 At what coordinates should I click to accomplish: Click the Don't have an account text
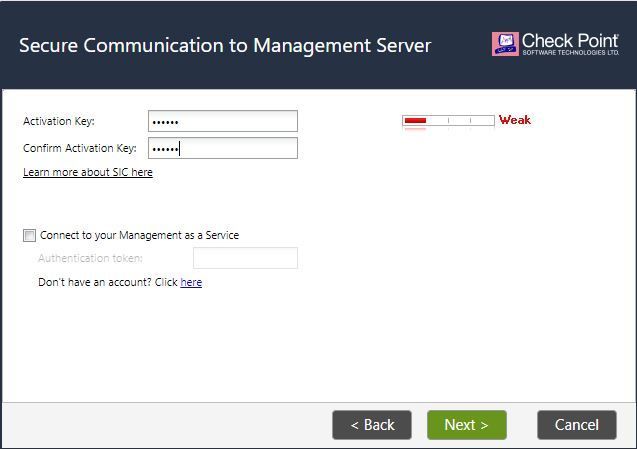(107, 282)
